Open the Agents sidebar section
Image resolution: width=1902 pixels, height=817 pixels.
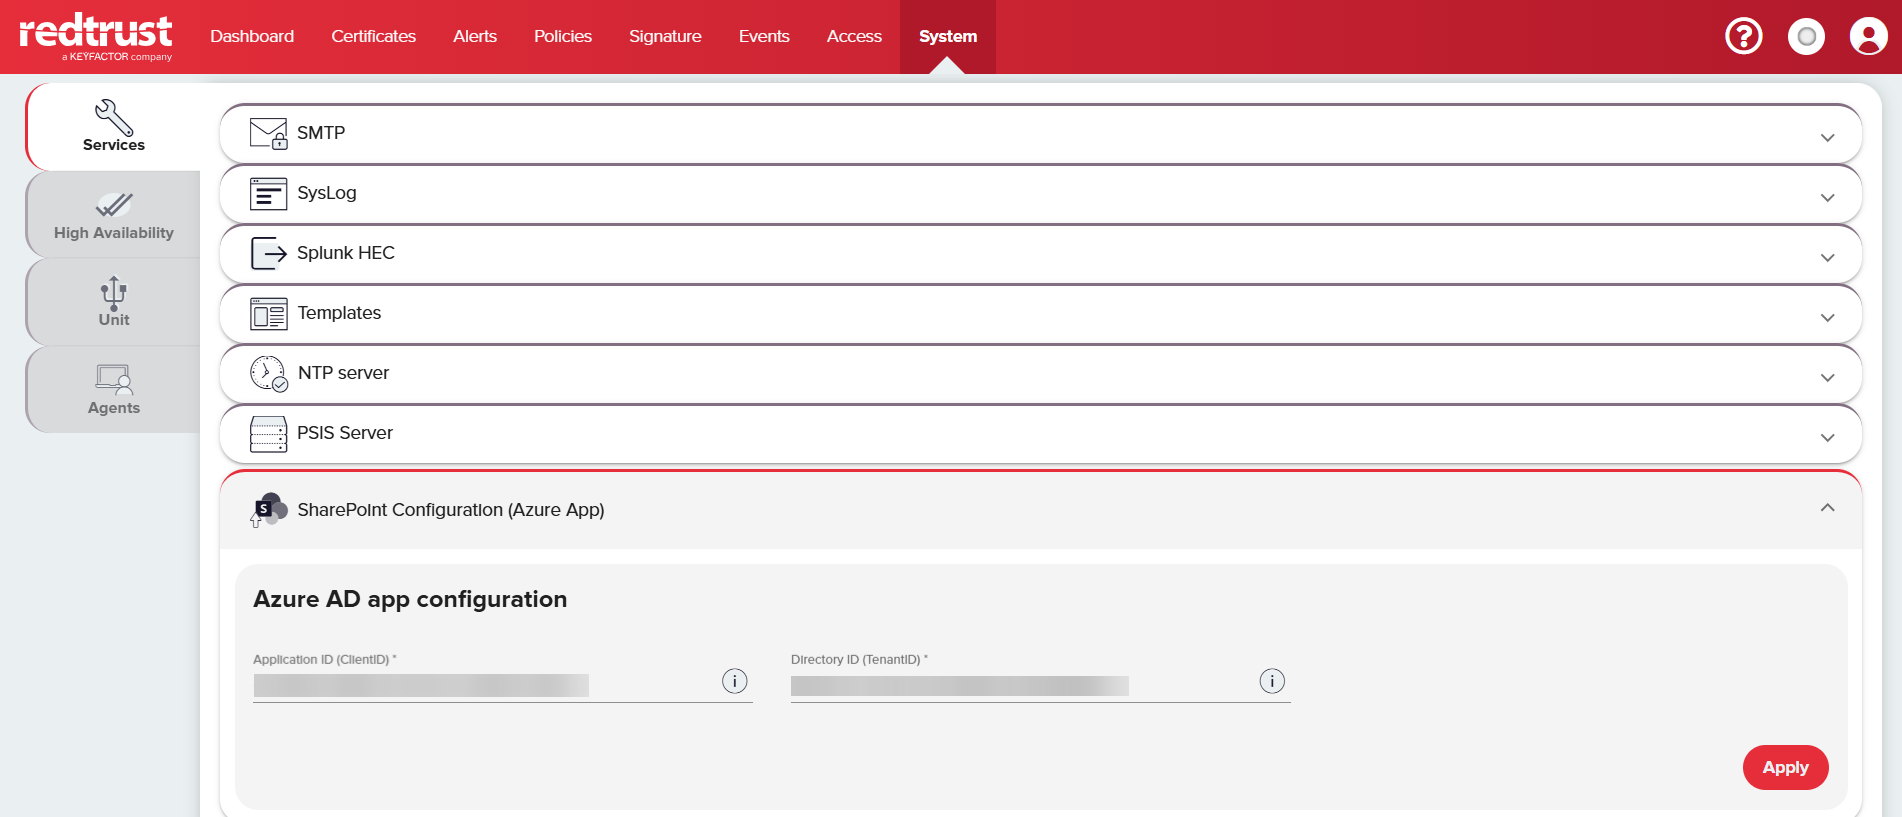[114, 390]
